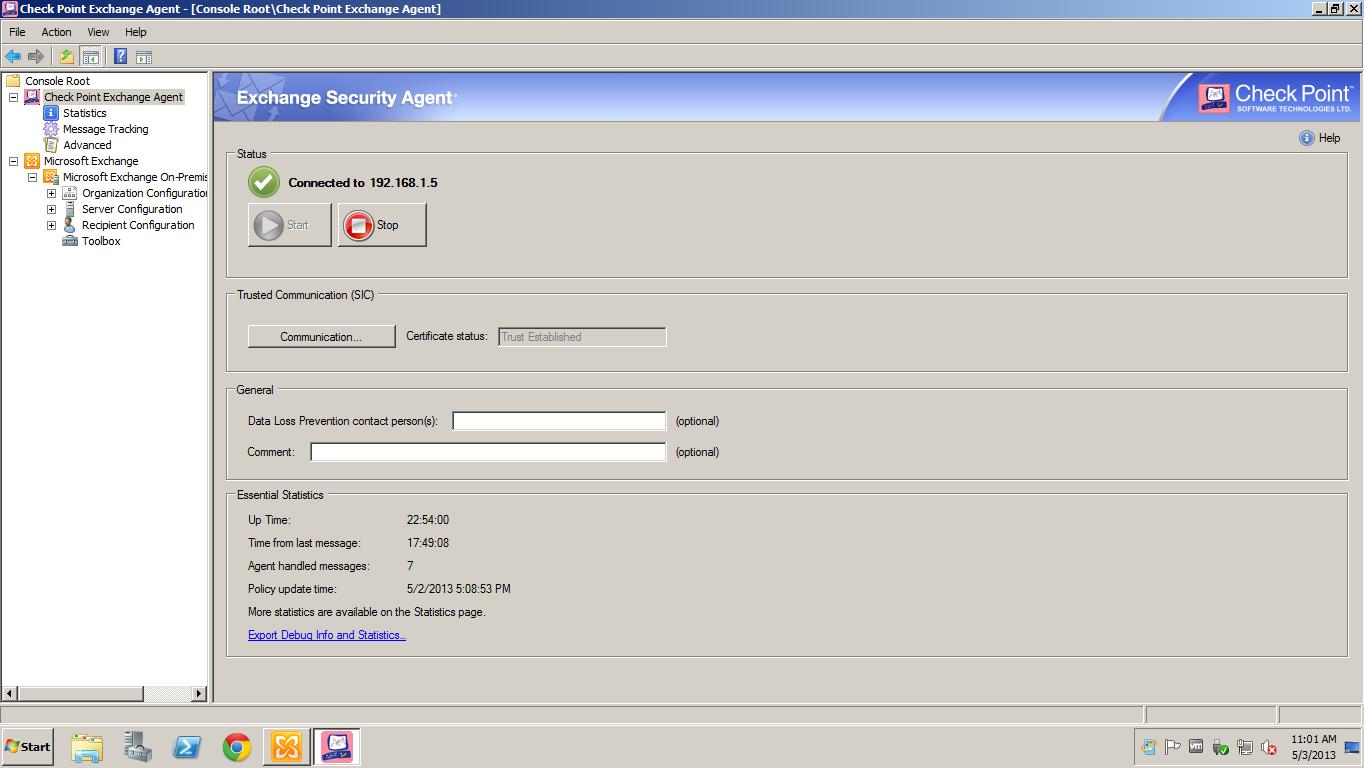Viewport: 1364px width, 768px height.
Task: Click the green connected status checkmark icon
Action: click(x=264, y=182)
